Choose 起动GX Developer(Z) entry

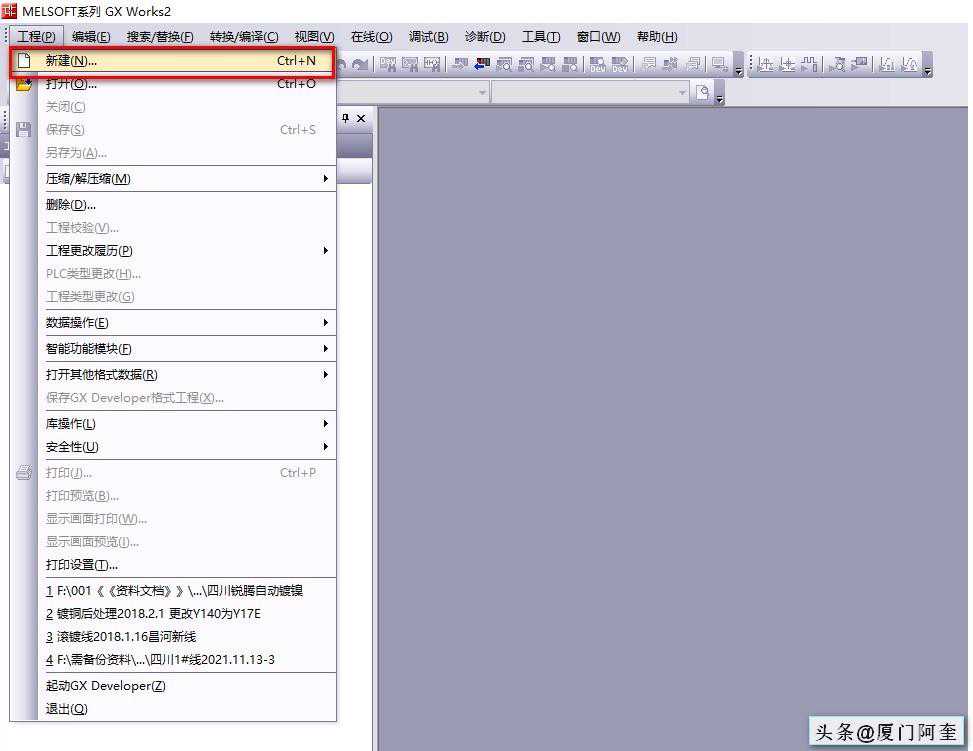[105, 686]
